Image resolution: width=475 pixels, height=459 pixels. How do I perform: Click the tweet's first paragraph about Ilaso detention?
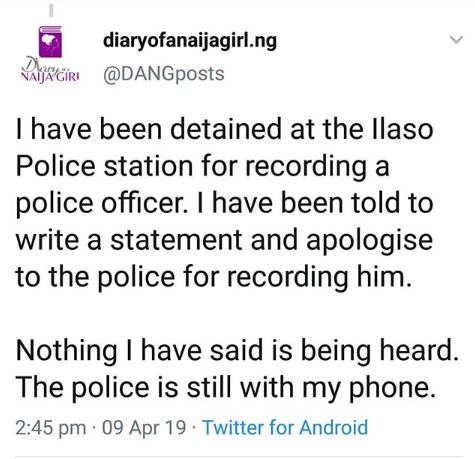(224, 203)
